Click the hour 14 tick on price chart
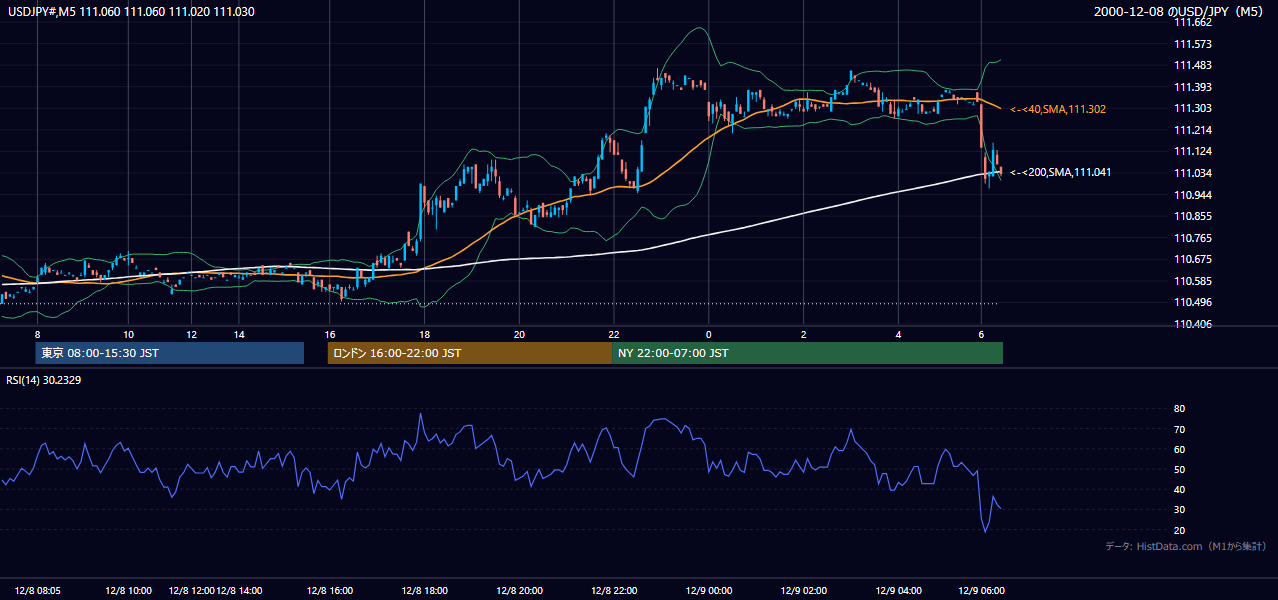Screen dimensions: 1278x600 coord(239,334)
